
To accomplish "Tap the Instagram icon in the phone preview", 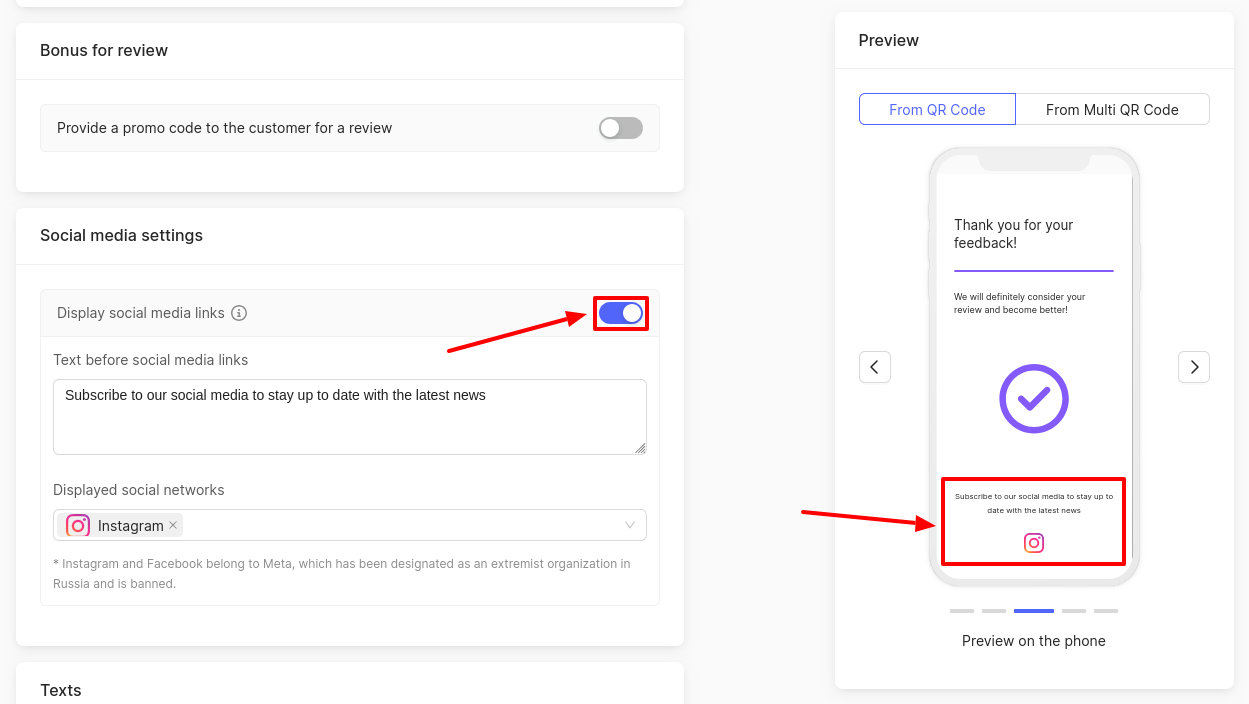I will [x=1034, y=543].
